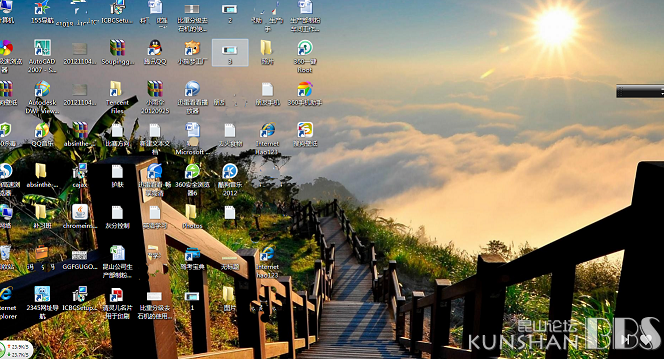Select the highlighted image file named 3
The height and width of the screenshot is (361, 670).
(x=230, y=52)
